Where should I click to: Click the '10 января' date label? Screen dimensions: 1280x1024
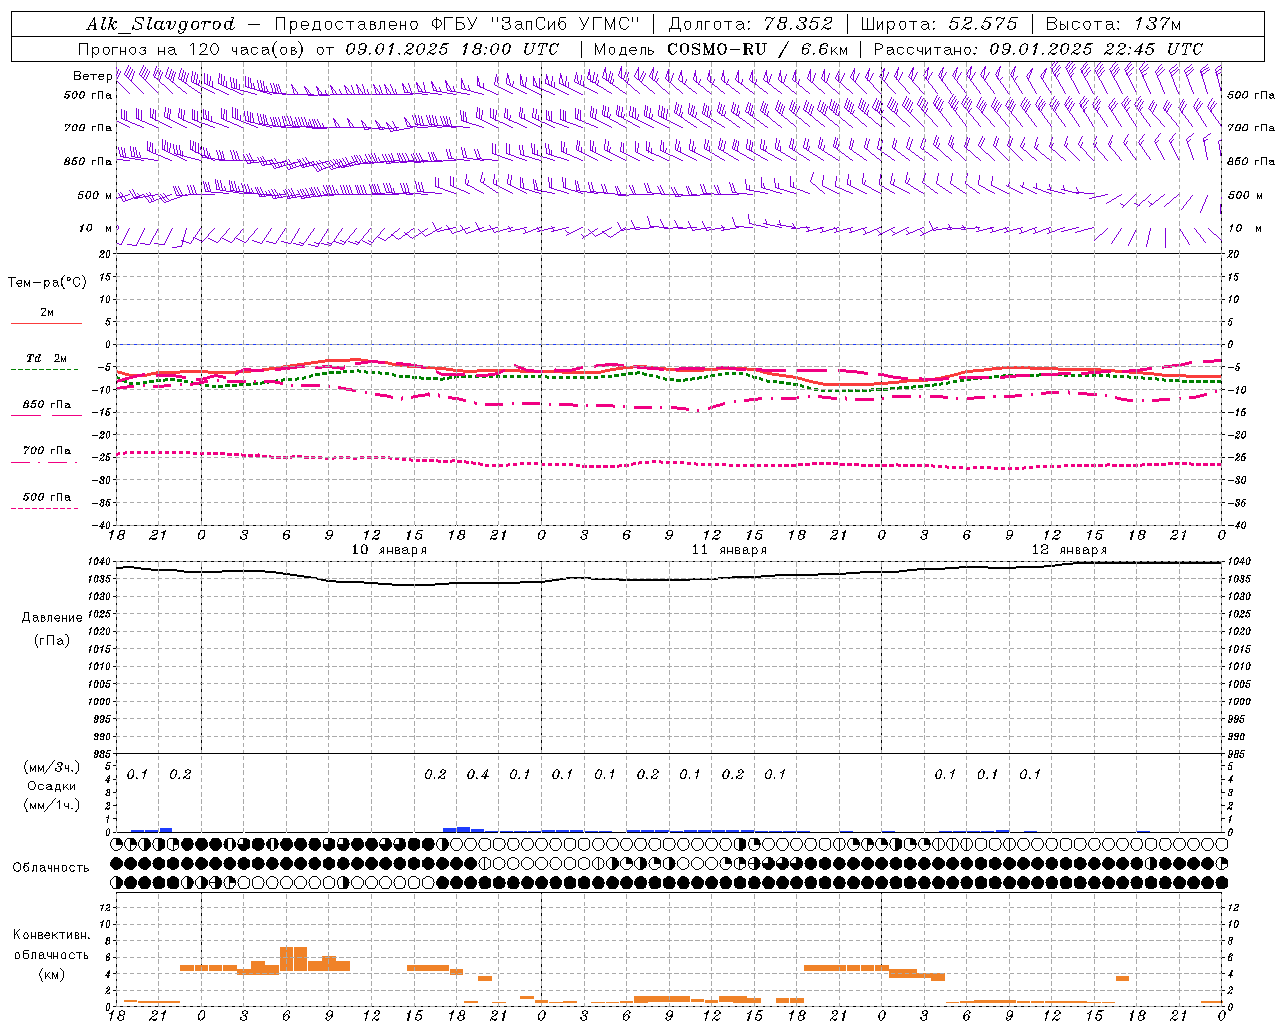[389, 550]
